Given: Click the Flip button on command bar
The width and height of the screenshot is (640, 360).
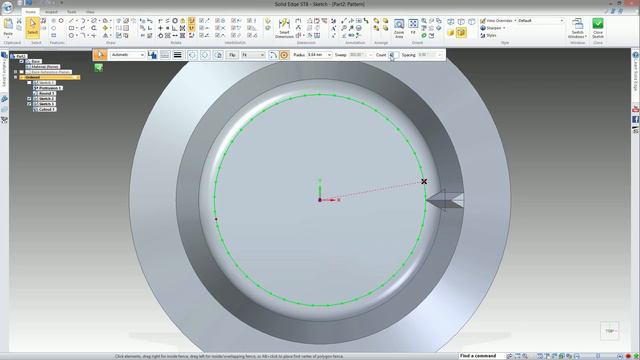Looking at the screenshot, I should [x=232, y=55].
